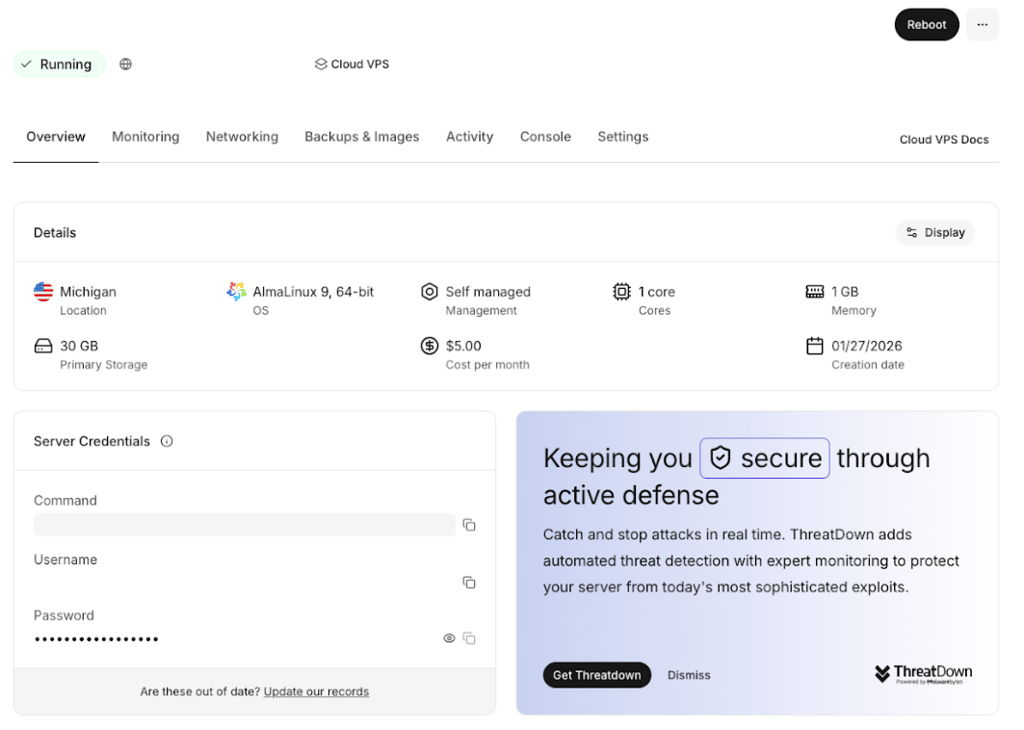Viewport: 1024px width, 730px height.
Task: Click the 1 core value
Action: coord(656,292)
